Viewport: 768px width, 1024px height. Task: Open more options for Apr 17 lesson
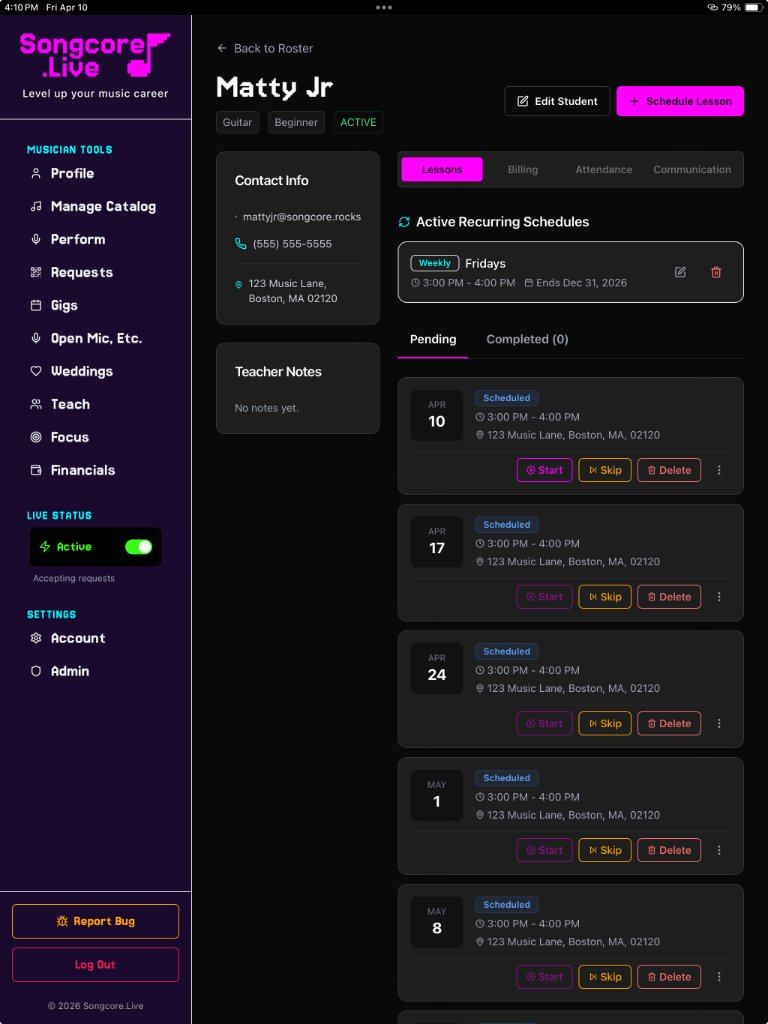point(719,597)
